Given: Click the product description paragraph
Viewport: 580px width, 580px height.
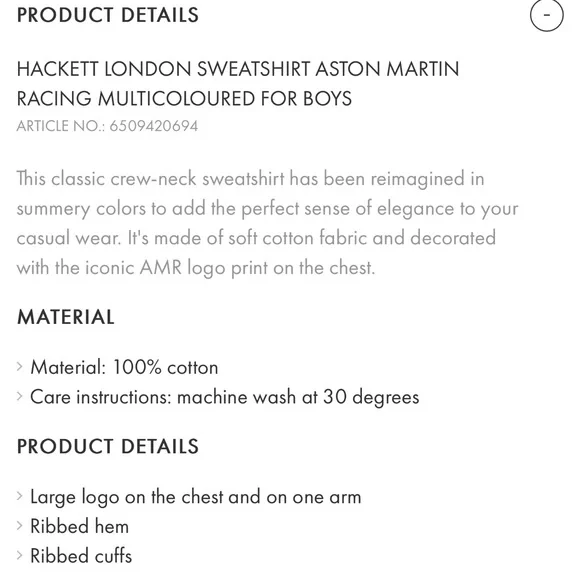Looking at the screenshot, I should click(267, 223).
